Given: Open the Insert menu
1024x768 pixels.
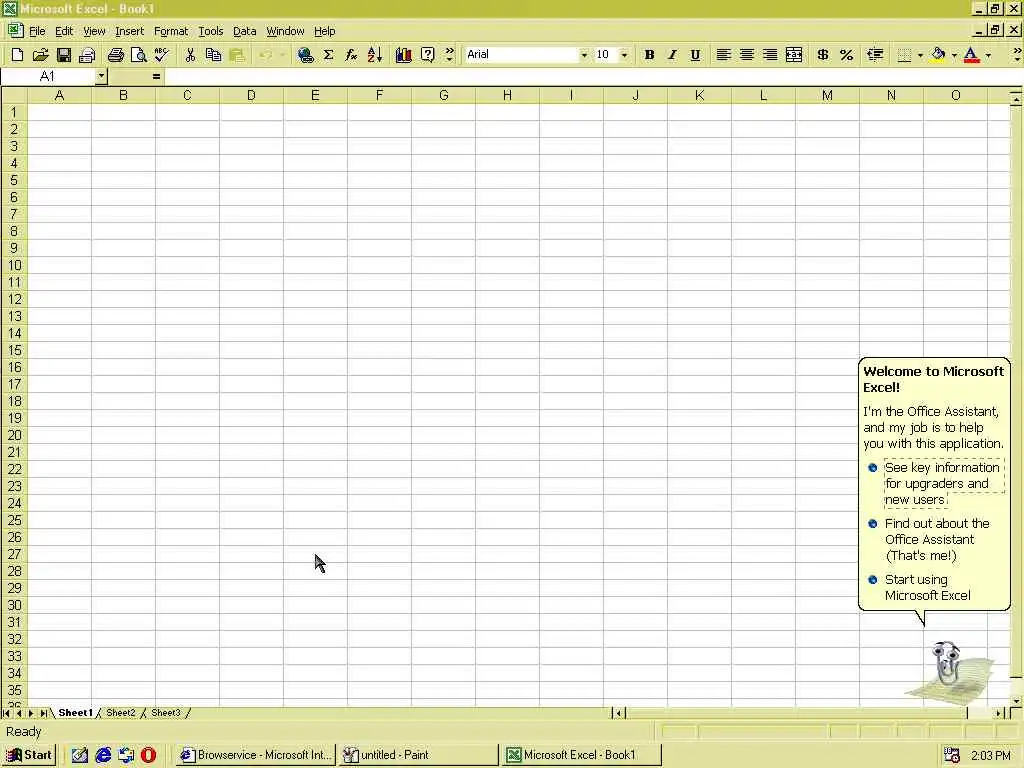Looking at the screenshot, I should (x=129, y=31).
